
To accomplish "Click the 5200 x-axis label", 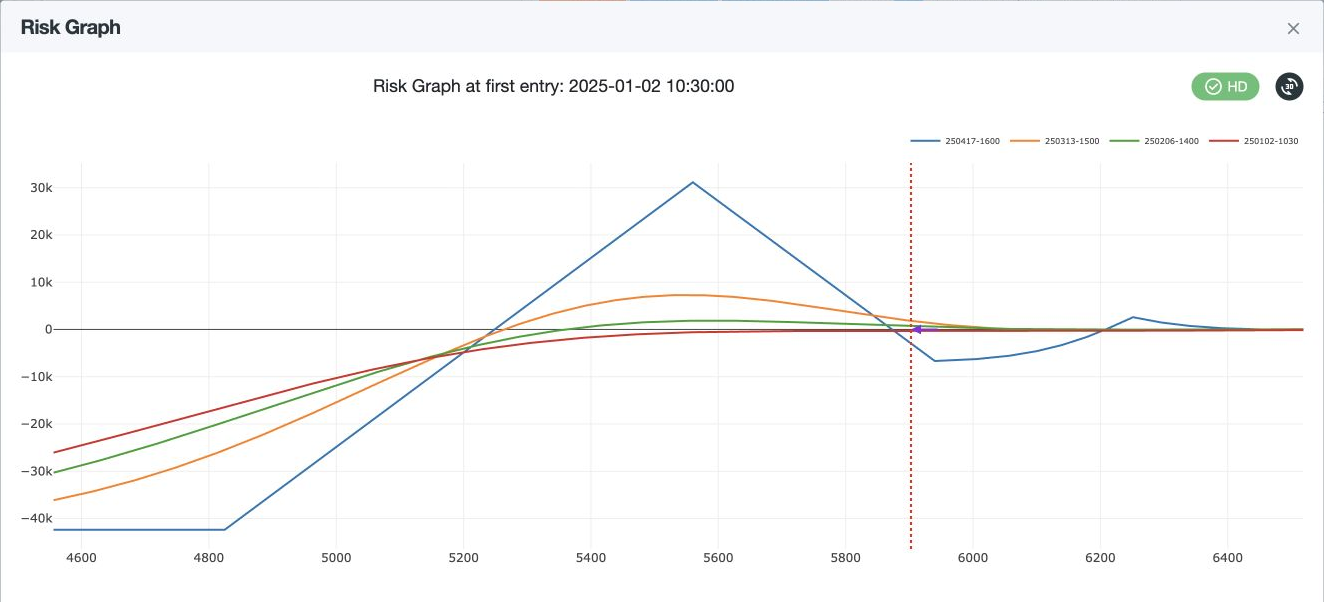I will click(x=464, y=558).
